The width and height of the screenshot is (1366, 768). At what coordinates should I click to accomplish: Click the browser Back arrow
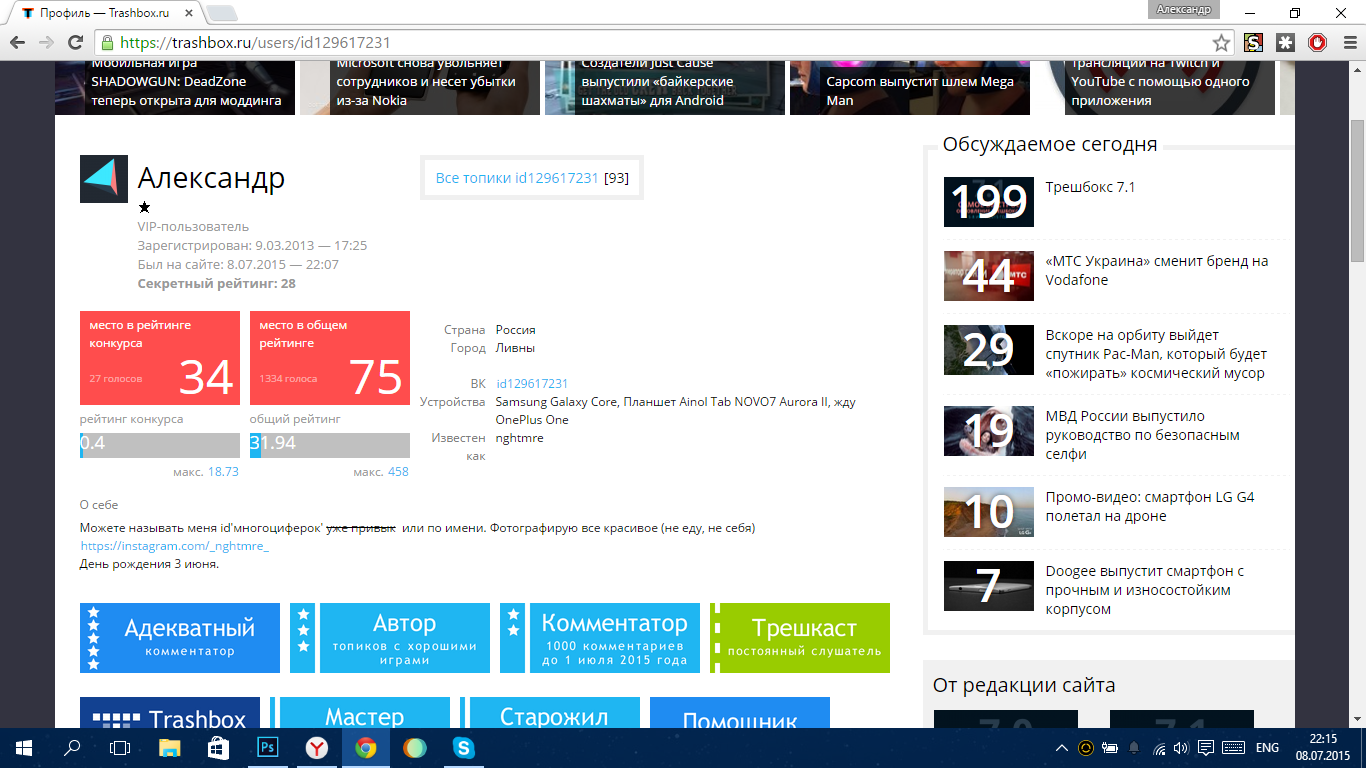(17, 43)
